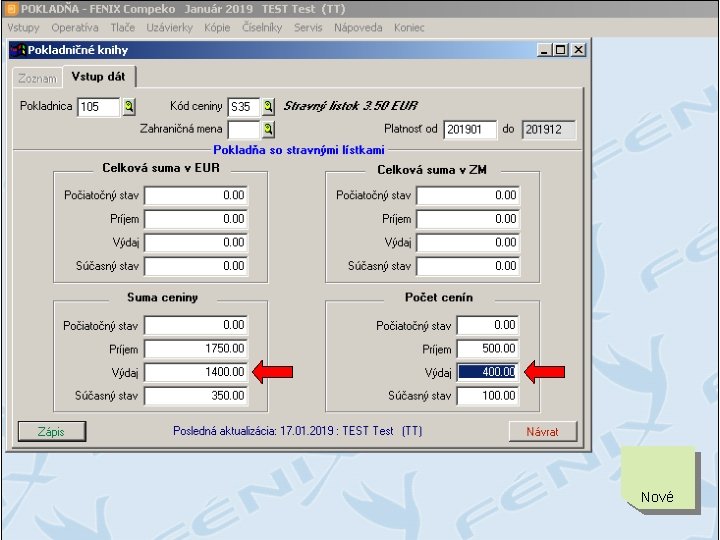Screen dimensions: 720x540
Task: Open the Kópie menu
Action: pyautogui.click(x=217, y=28)
